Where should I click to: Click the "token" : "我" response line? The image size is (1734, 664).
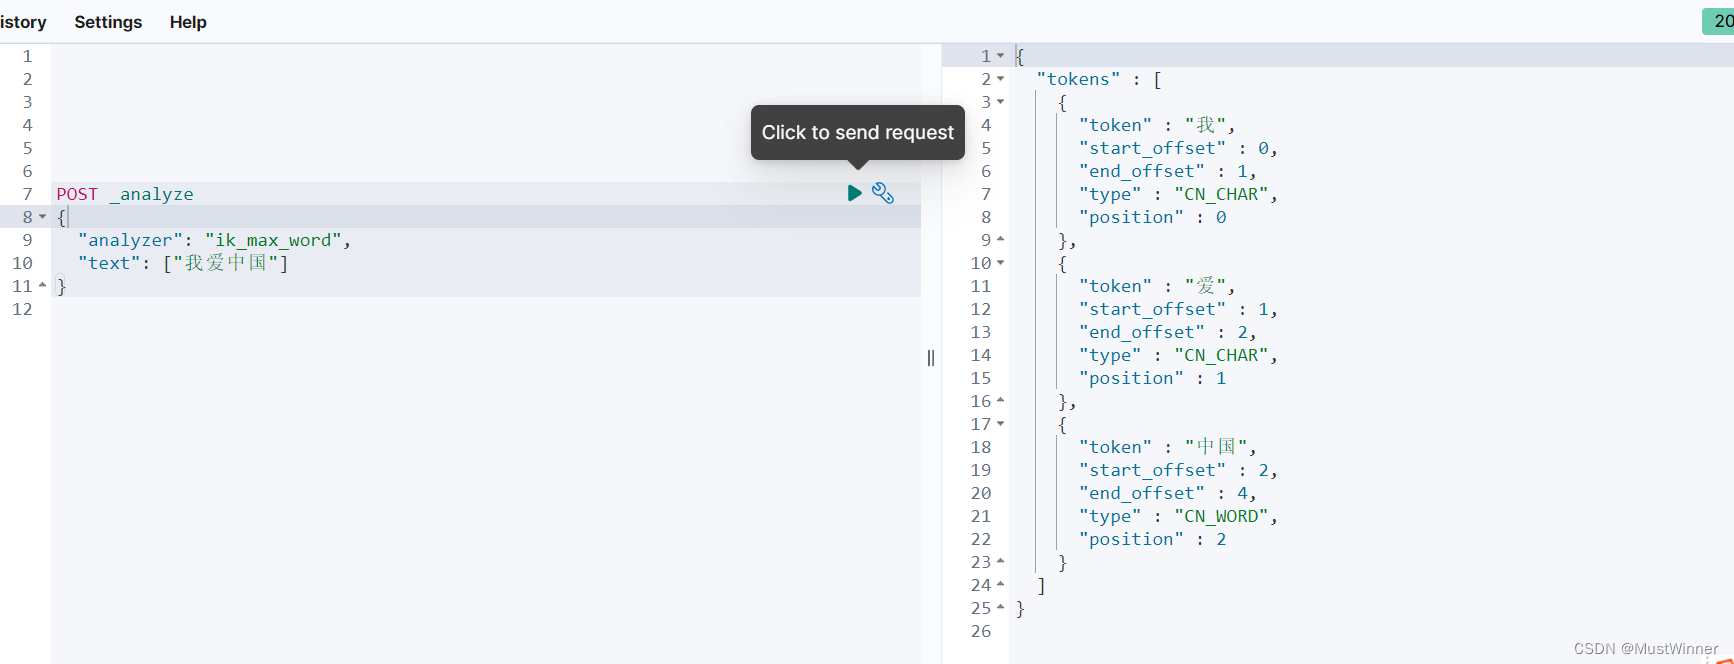pos(1157,125)
